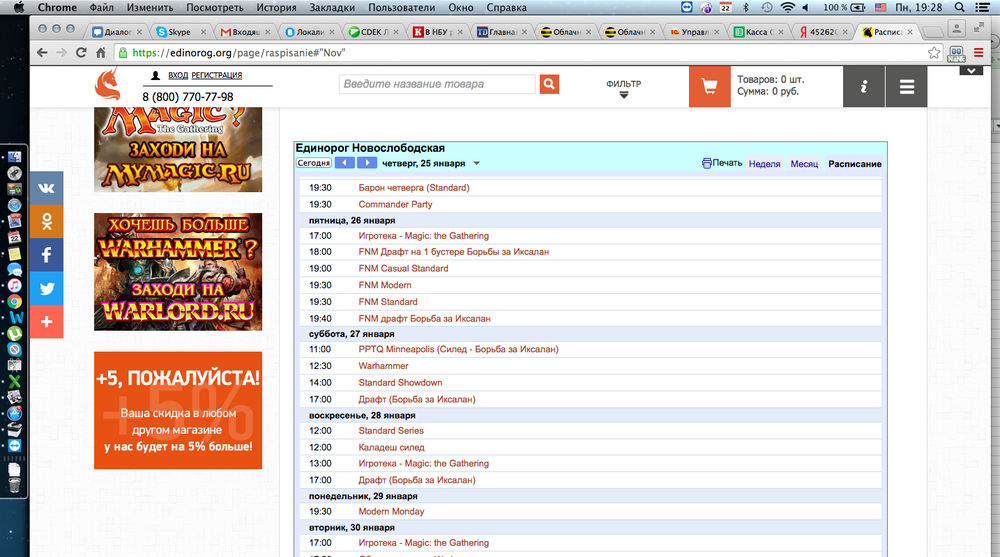
Task: Open date picker arrow next to четверг, 25 января
Action: click(477, 163)
